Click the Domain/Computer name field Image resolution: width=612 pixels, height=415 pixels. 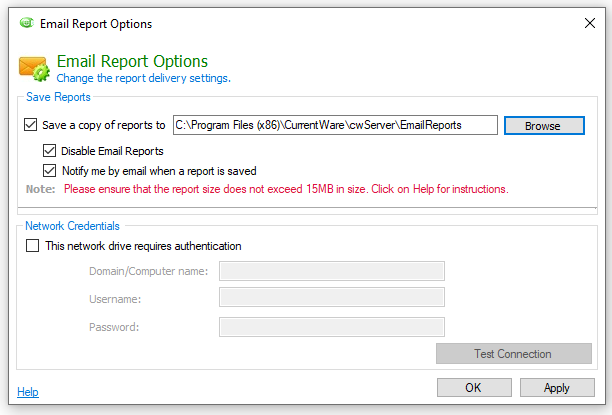coord(332,271)
